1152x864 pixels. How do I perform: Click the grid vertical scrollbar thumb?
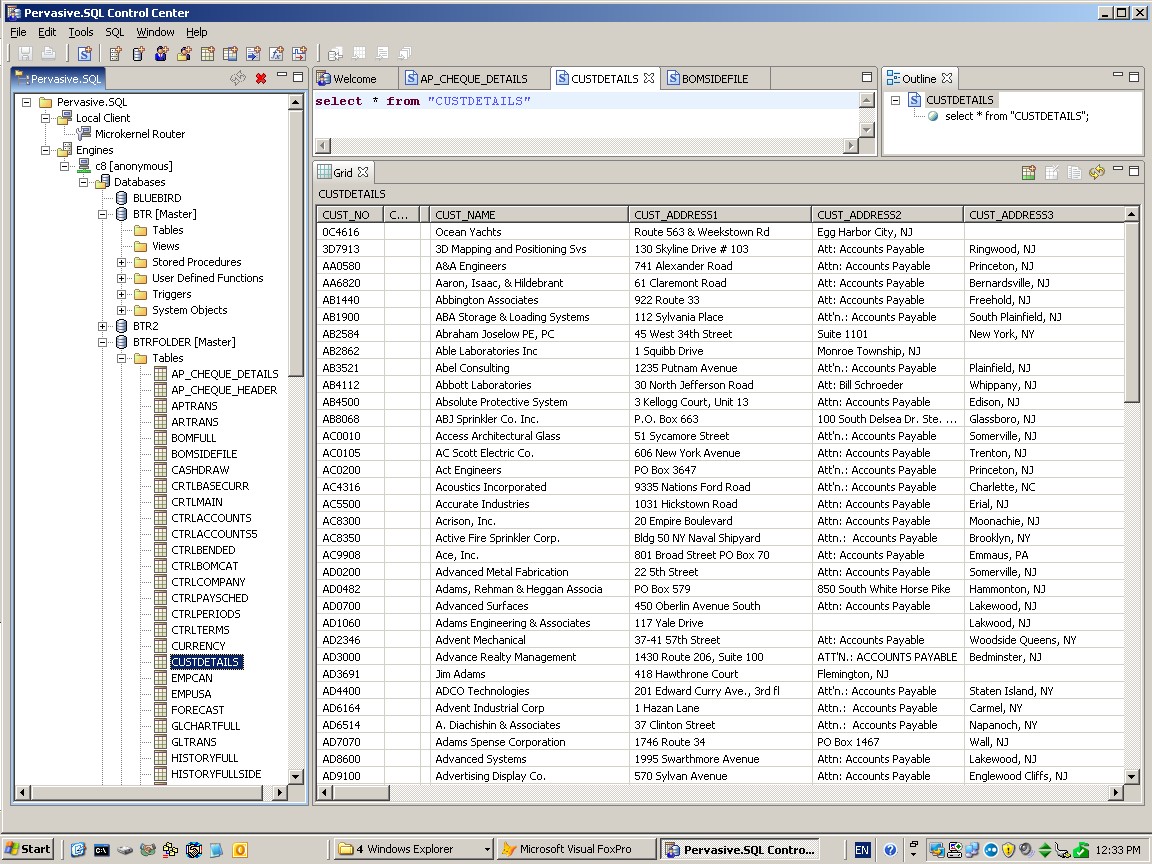click(x=1131, y=312)
